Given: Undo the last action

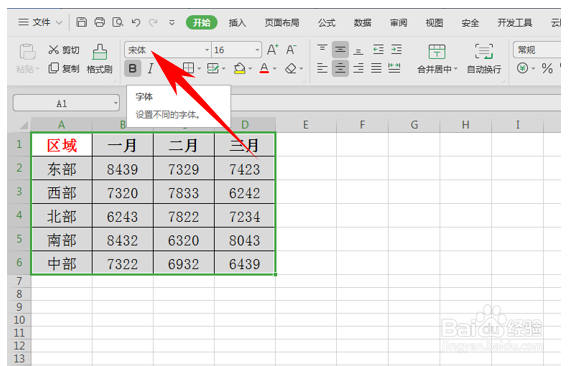Looking at the screenshot, I should [x=136, y=22].
